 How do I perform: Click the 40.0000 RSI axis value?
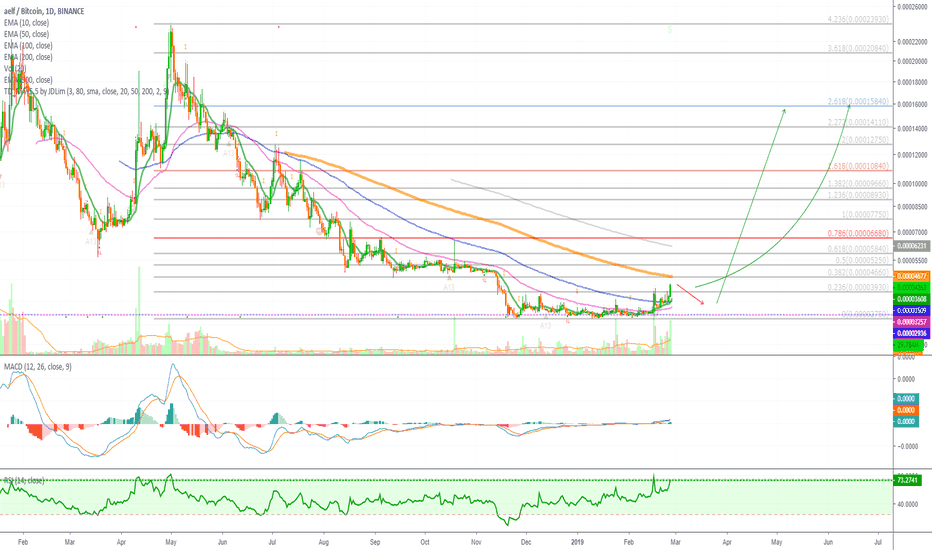pos(909,504)
